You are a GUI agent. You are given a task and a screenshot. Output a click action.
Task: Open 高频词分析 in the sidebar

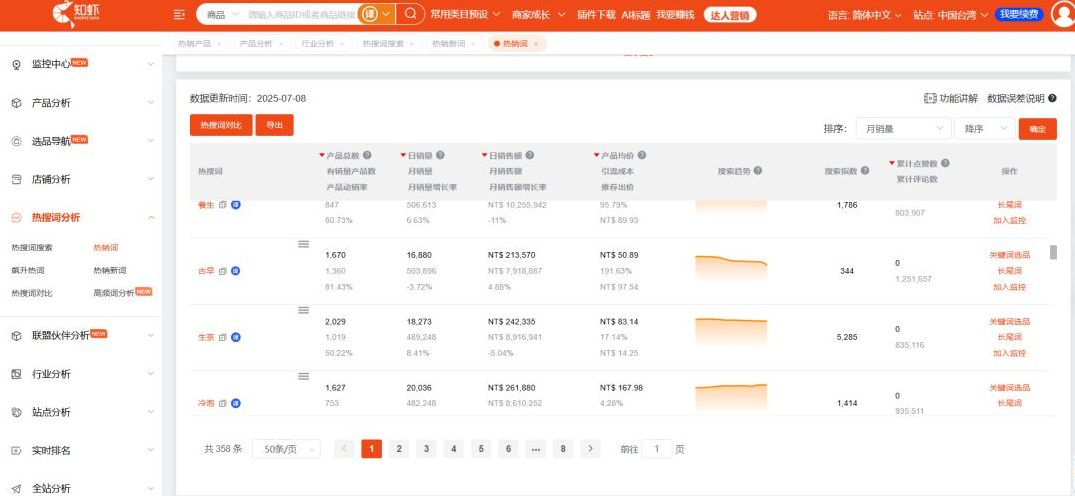click(114, 293)
